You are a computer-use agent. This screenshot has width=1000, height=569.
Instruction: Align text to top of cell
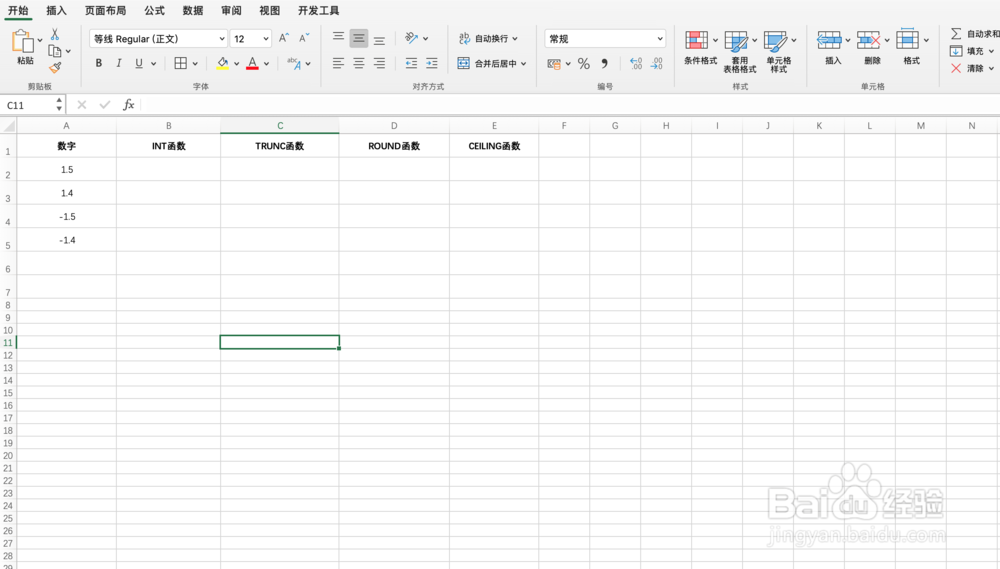pos(339,38)
